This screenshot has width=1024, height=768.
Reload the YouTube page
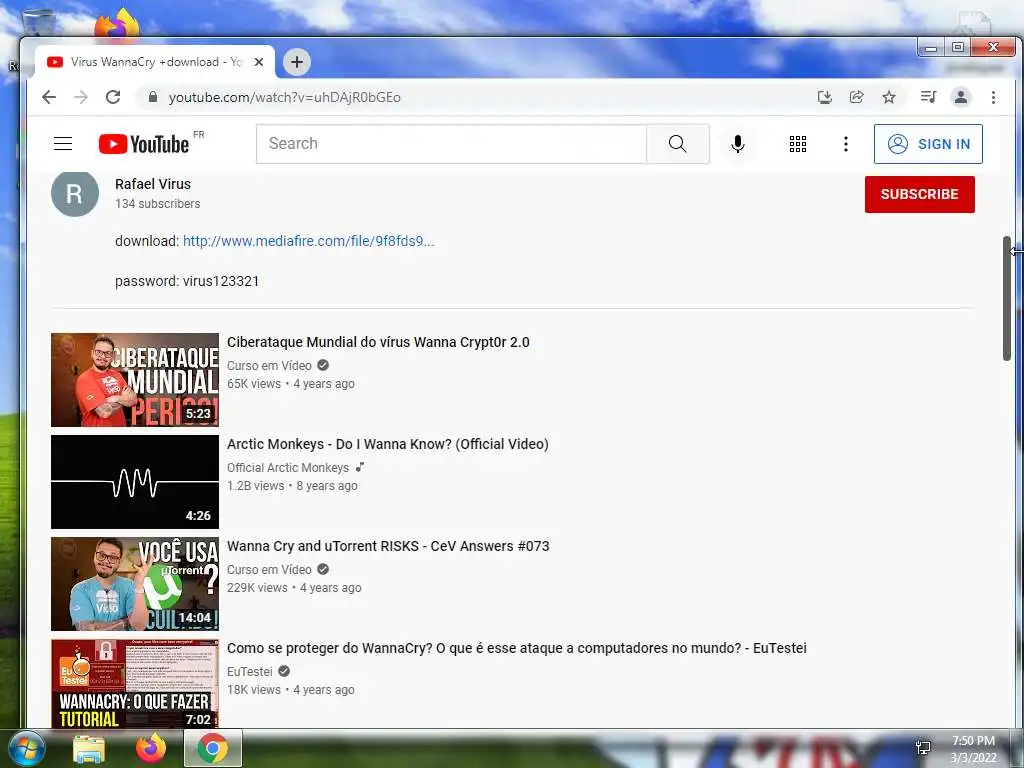tap(113, 97)
